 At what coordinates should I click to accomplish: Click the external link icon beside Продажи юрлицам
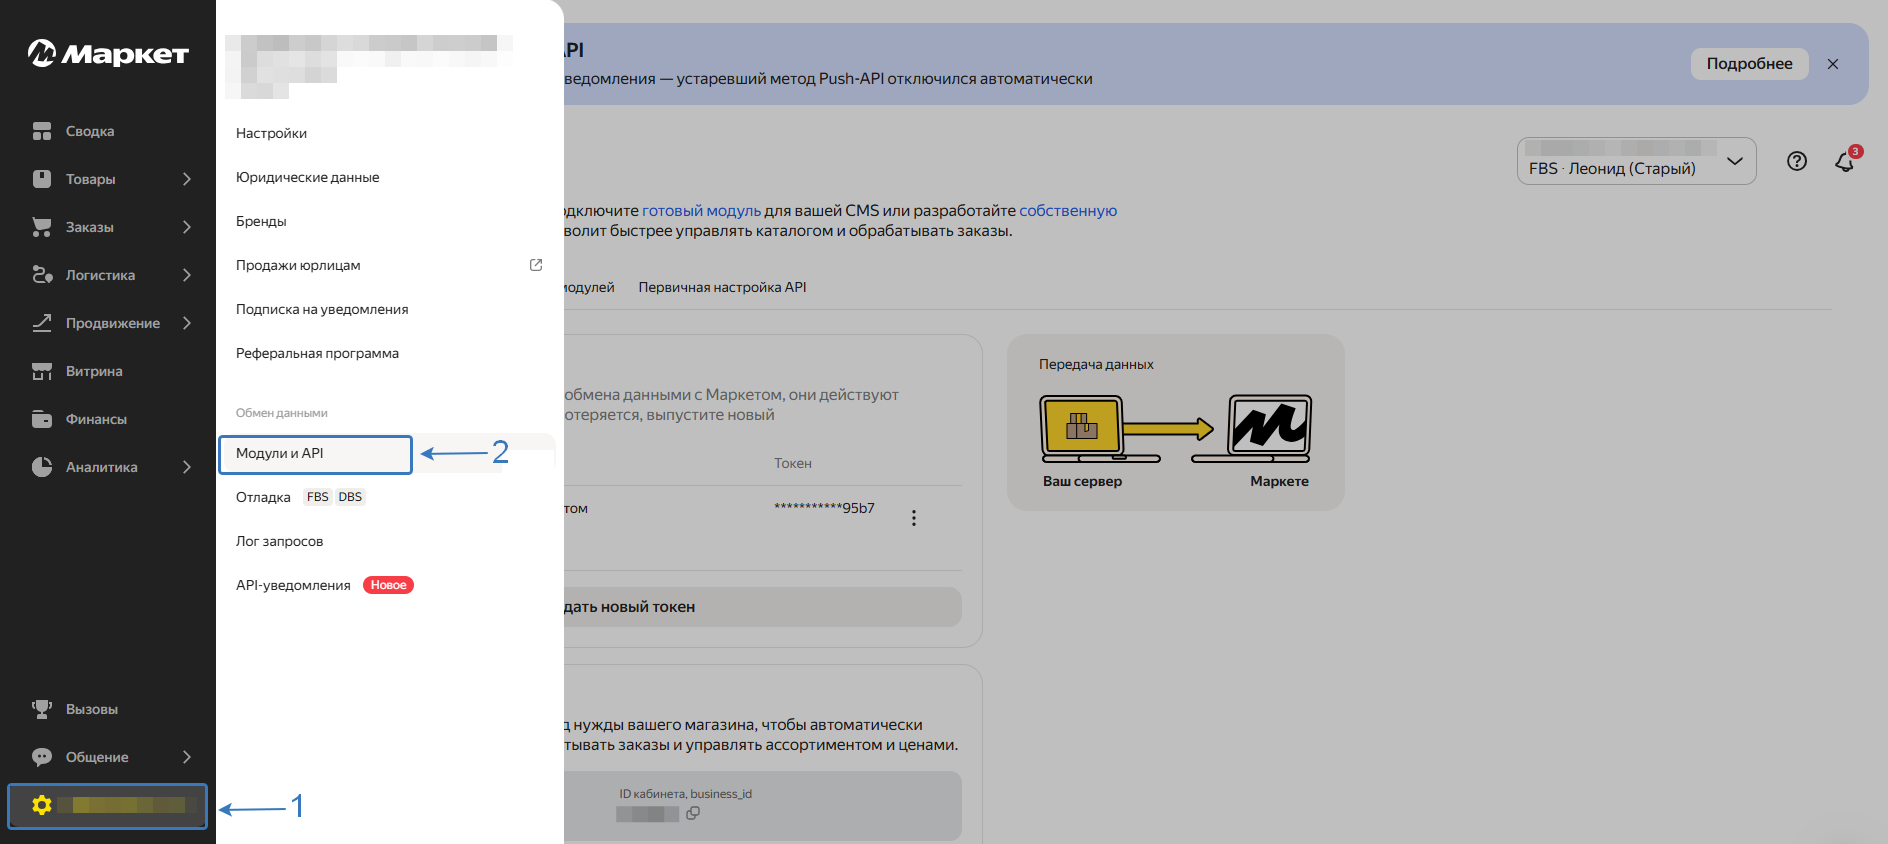[x=536, y=265]
